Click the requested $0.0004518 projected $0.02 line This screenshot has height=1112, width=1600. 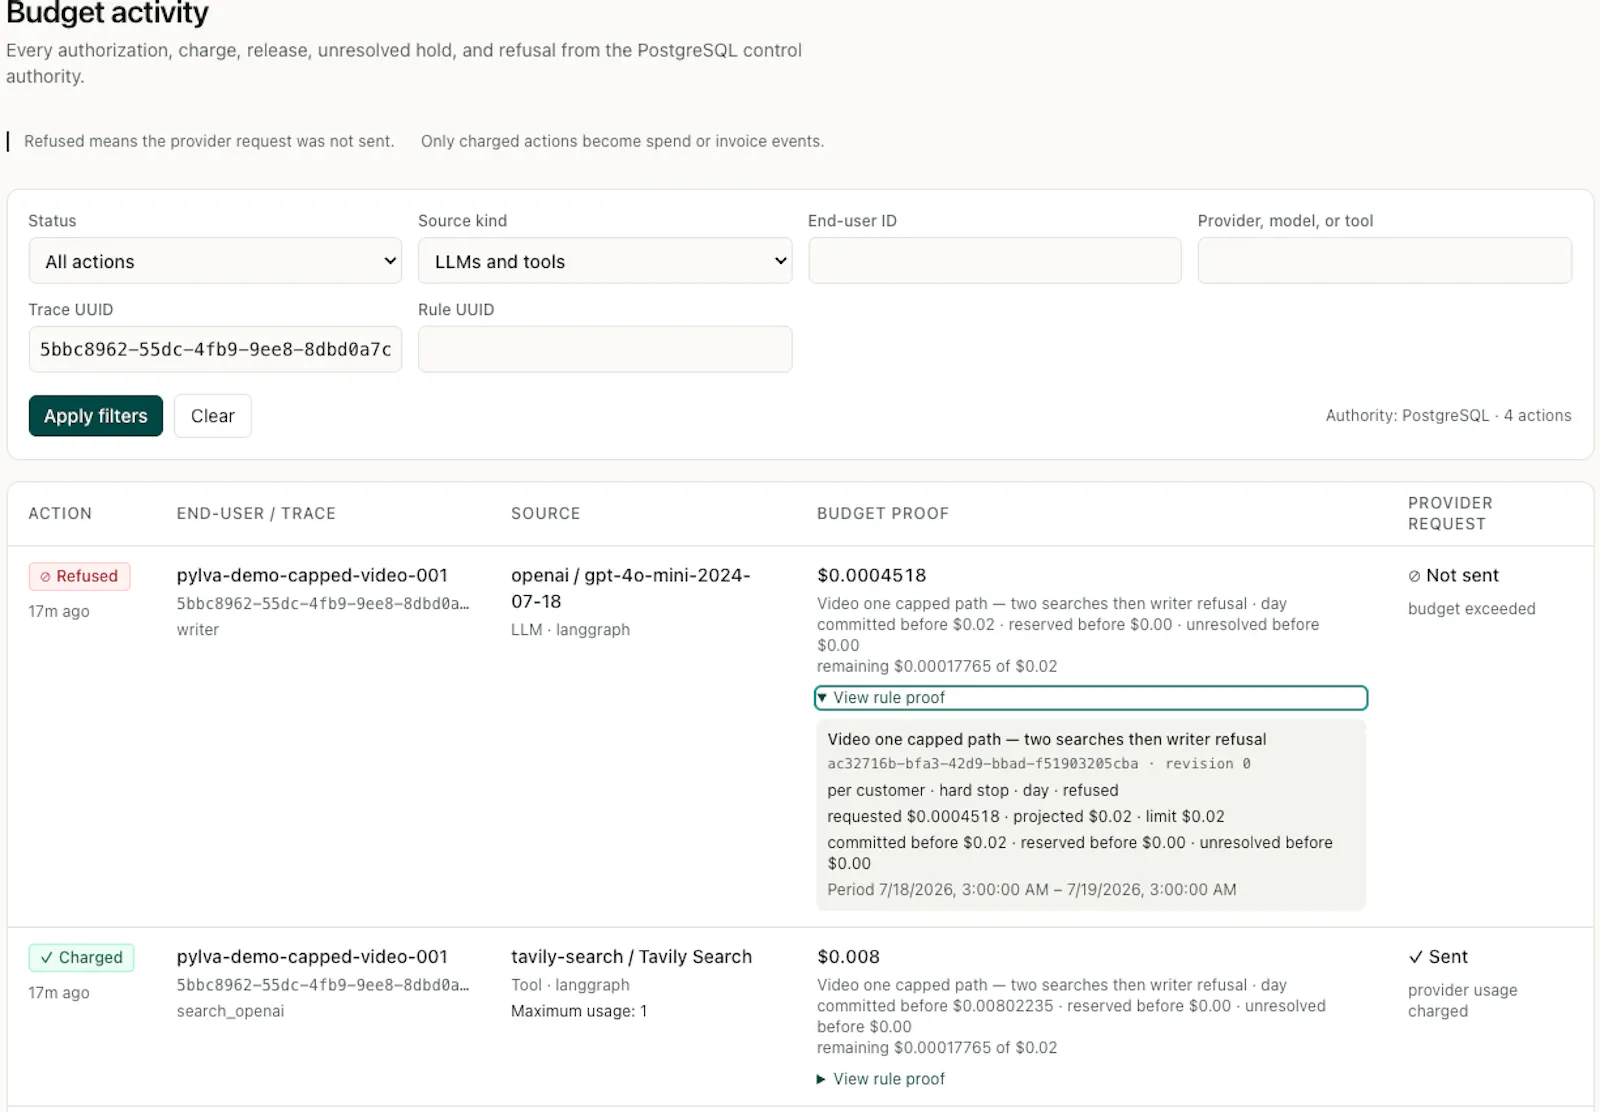point(1026,816)
